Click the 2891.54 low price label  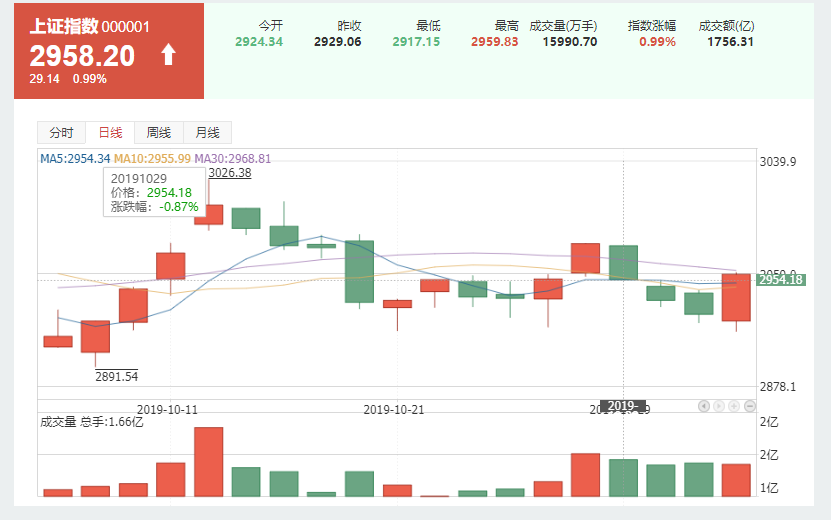point(117,377)
